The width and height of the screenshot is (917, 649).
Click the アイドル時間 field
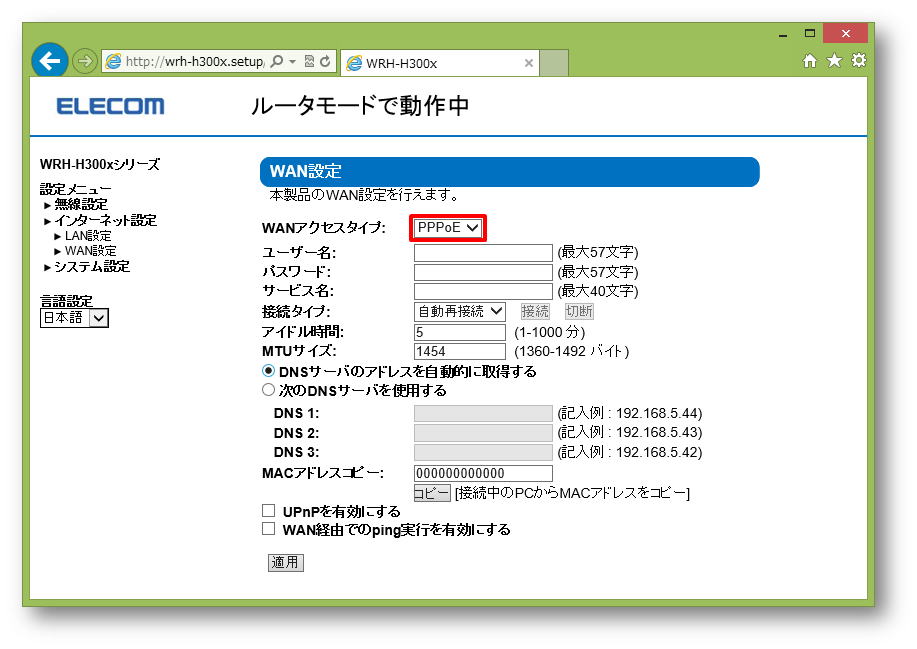pos(460,333)
